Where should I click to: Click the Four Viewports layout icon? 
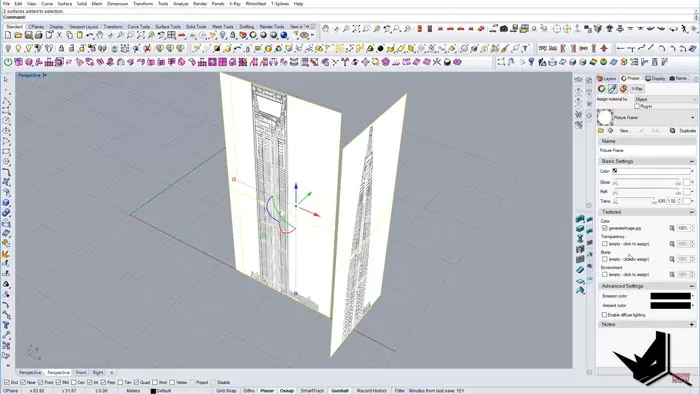(171, 35)
